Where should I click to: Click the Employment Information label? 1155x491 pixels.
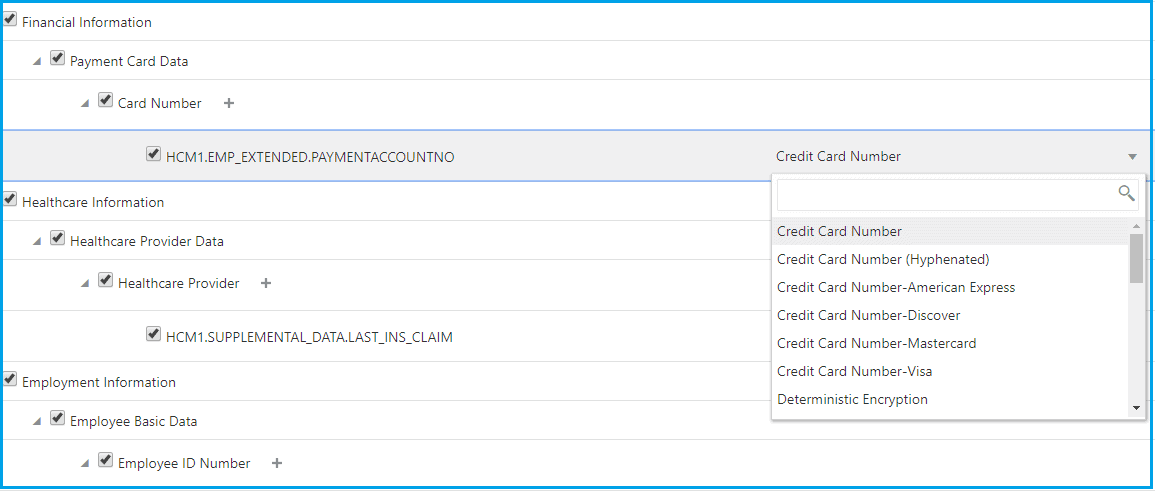(99, 382)
